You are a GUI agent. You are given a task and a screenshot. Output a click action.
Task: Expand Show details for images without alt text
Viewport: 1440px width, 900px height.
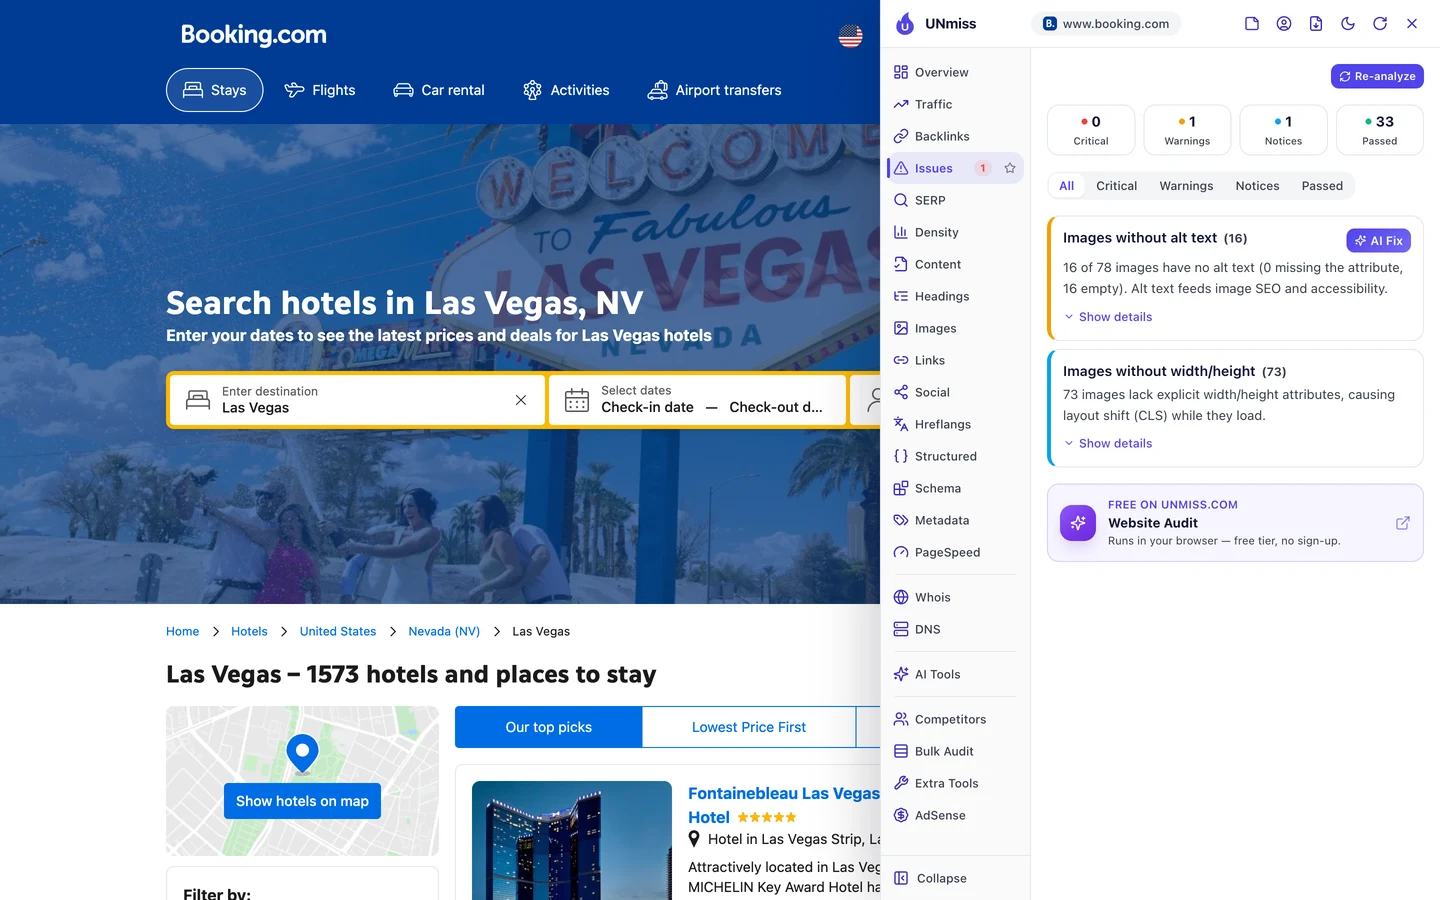point(1108,317)
